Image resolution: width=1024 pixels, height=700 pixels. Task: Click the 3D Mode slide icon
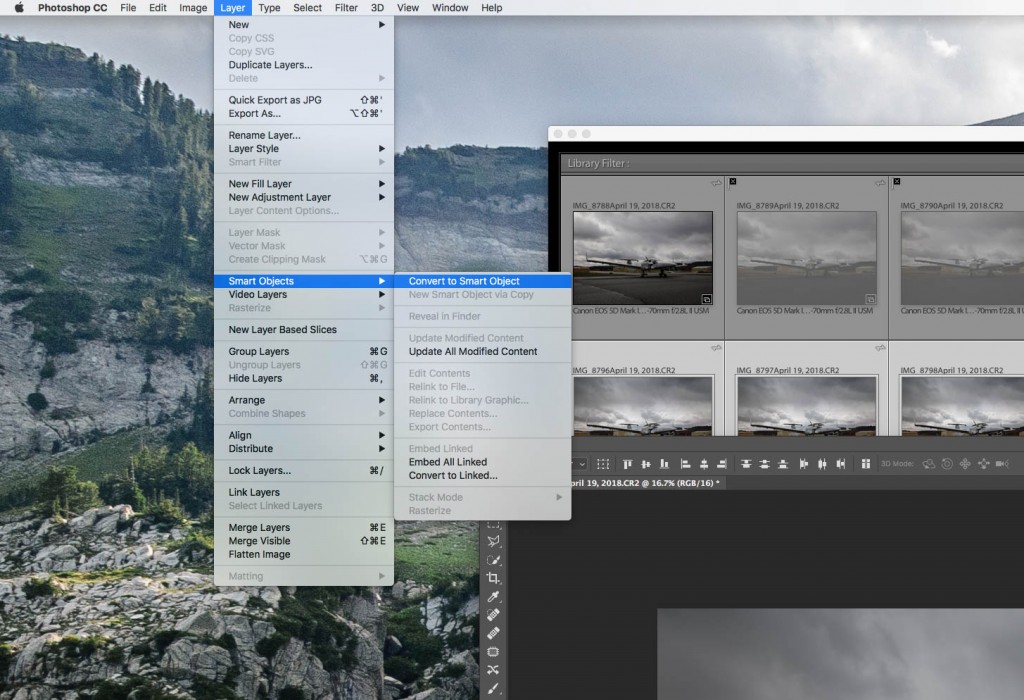pyautogui.click(x=984, y=464)
